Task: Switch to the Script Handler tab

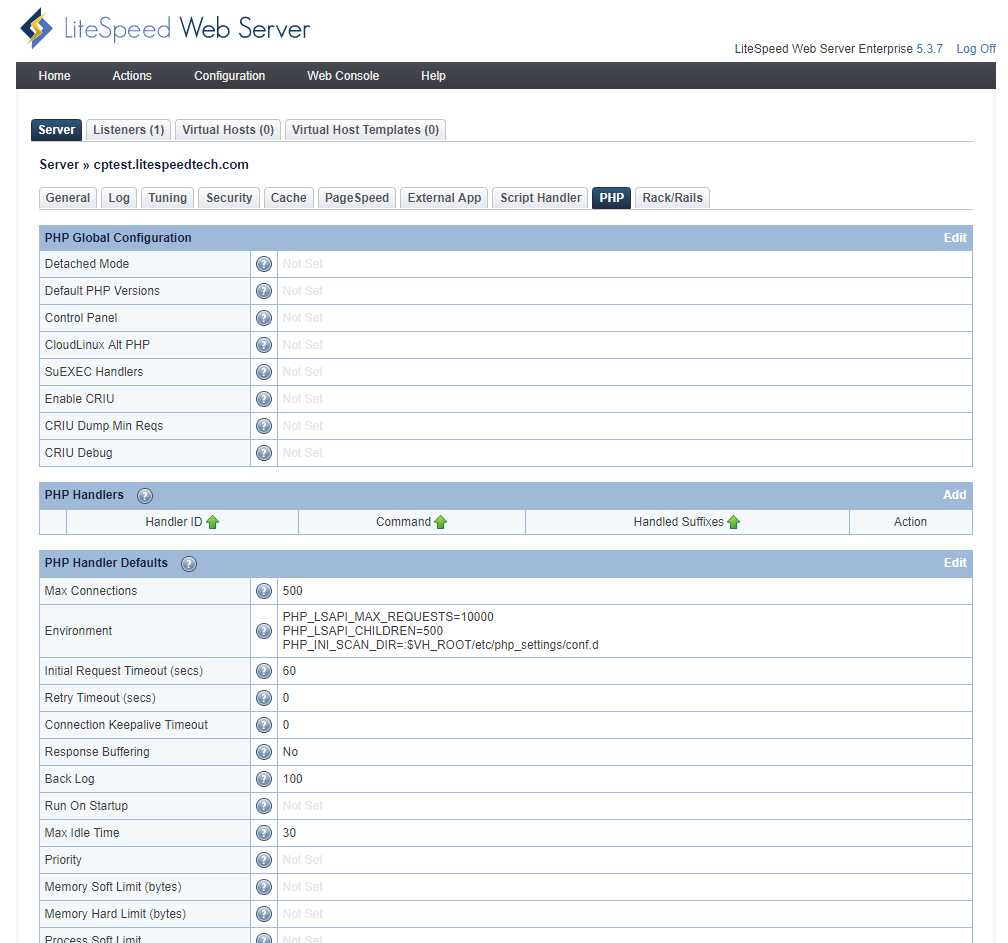Action: pos(540,198)
